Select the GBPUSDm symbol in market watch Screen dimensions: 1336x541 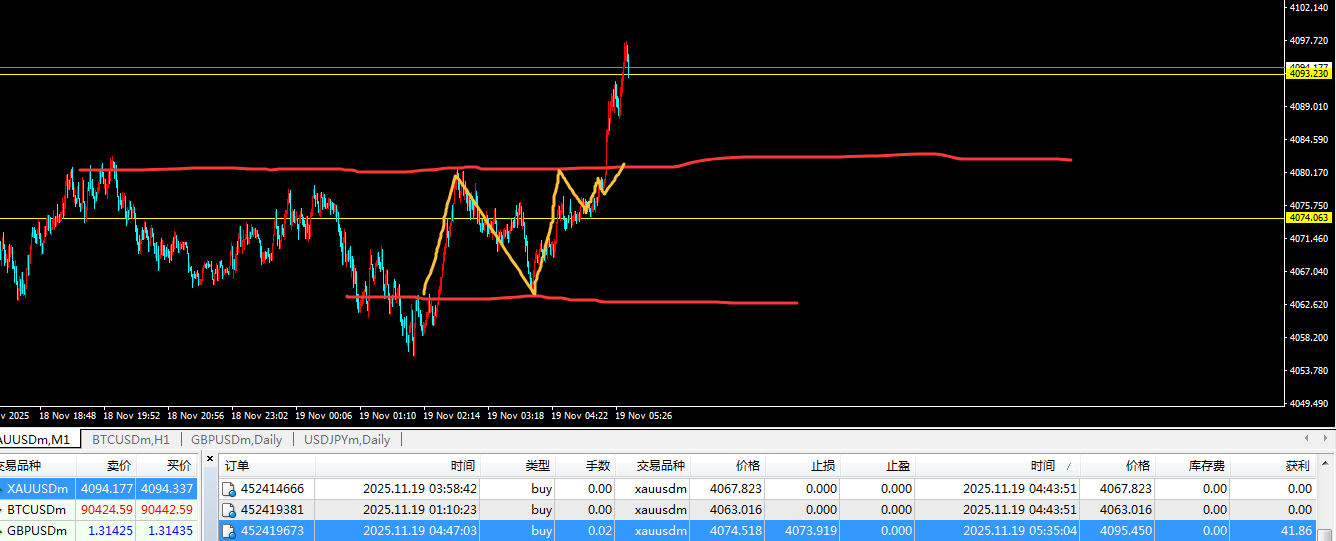pos(37,531)
